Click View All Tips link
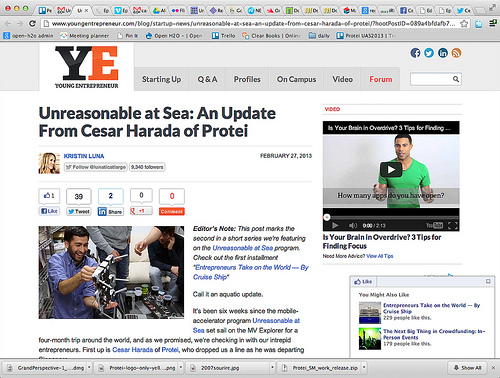The height and width of the screenshot is (378, 500). pyautogui.click(x=380, y=256)
